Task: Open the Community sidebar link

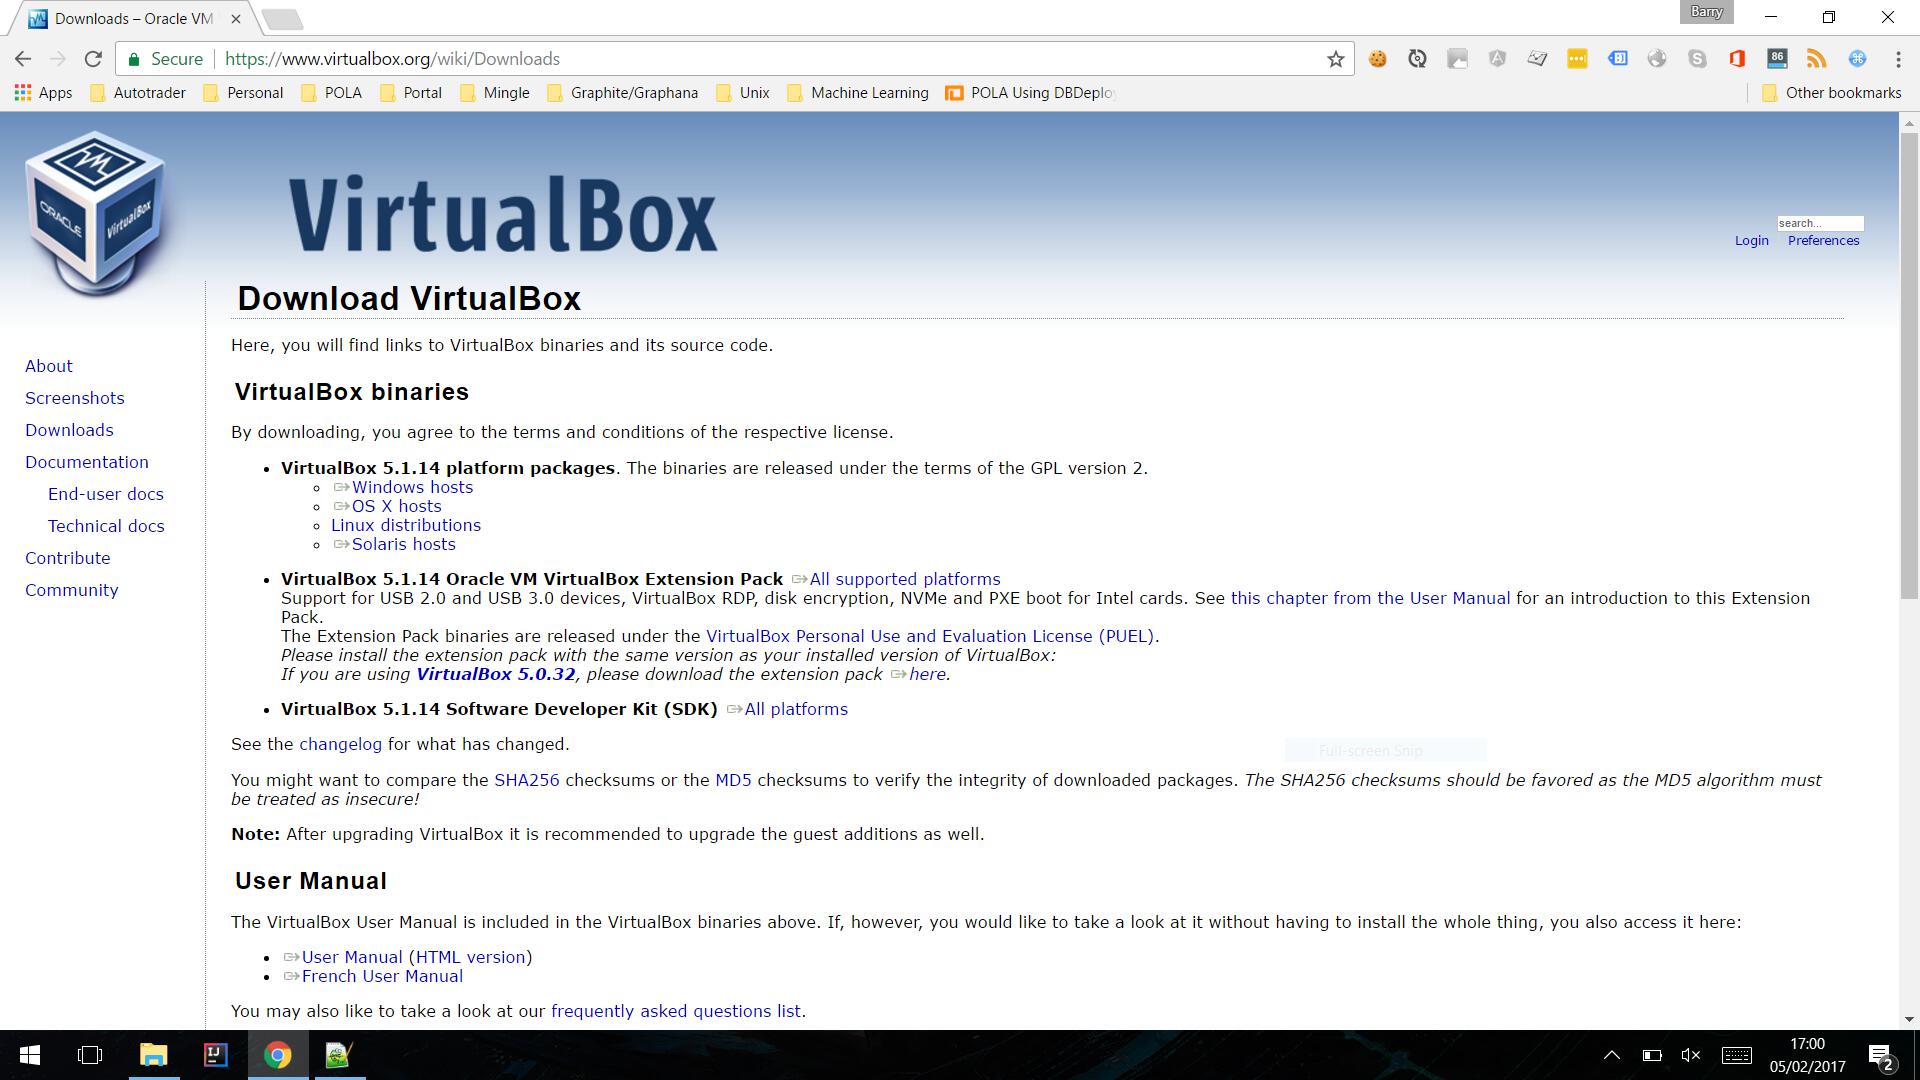Action: [72, 590]
